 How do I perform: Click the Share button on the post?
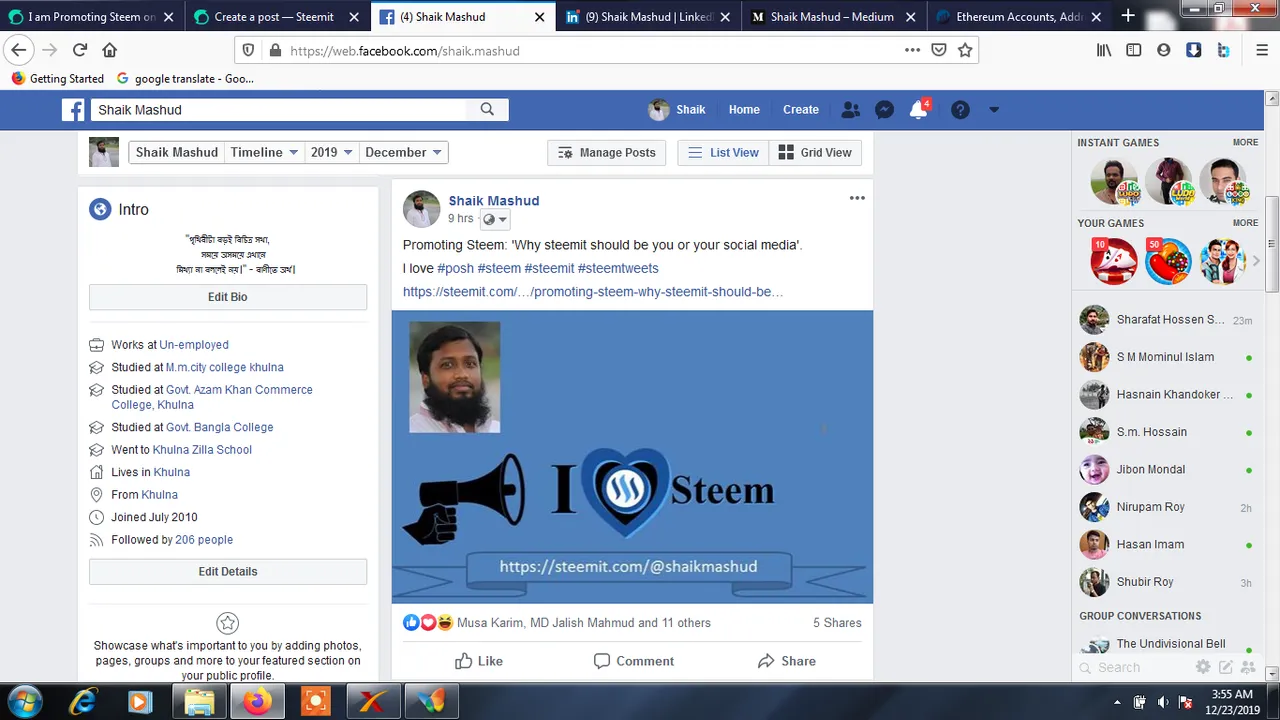pyautogui.click(x=787, y=661)
